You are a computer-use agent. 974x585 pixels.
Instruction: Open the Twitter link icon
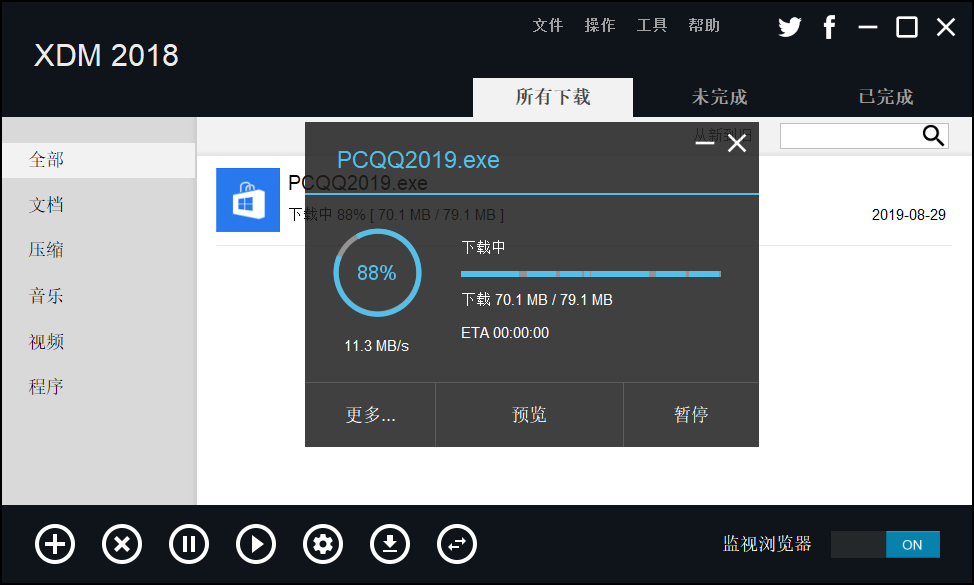tap(790, 27)
